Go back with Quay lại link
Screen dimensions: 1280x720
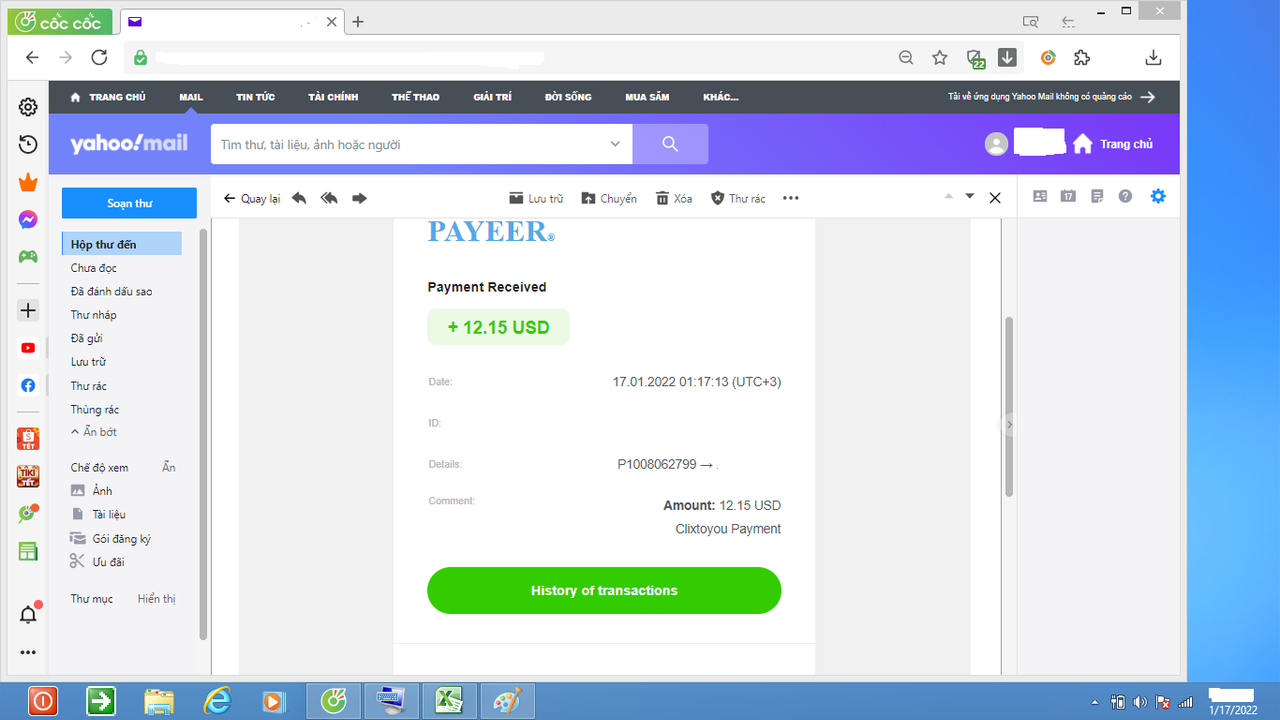tap(252, 198)
